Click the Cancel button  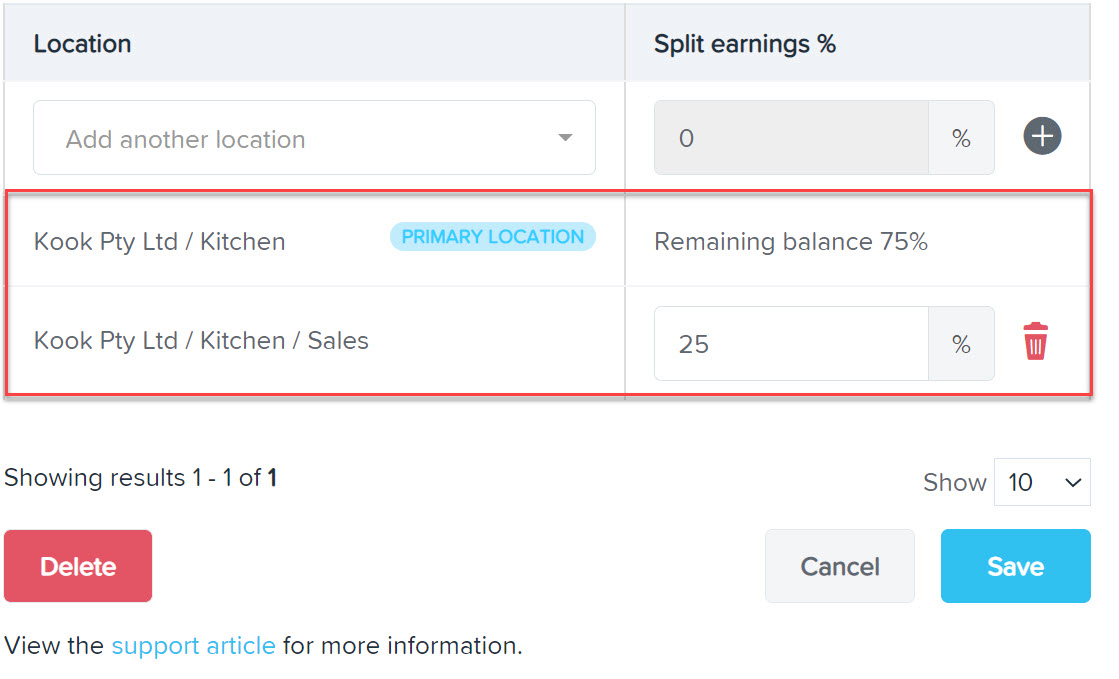click(840, 566)
